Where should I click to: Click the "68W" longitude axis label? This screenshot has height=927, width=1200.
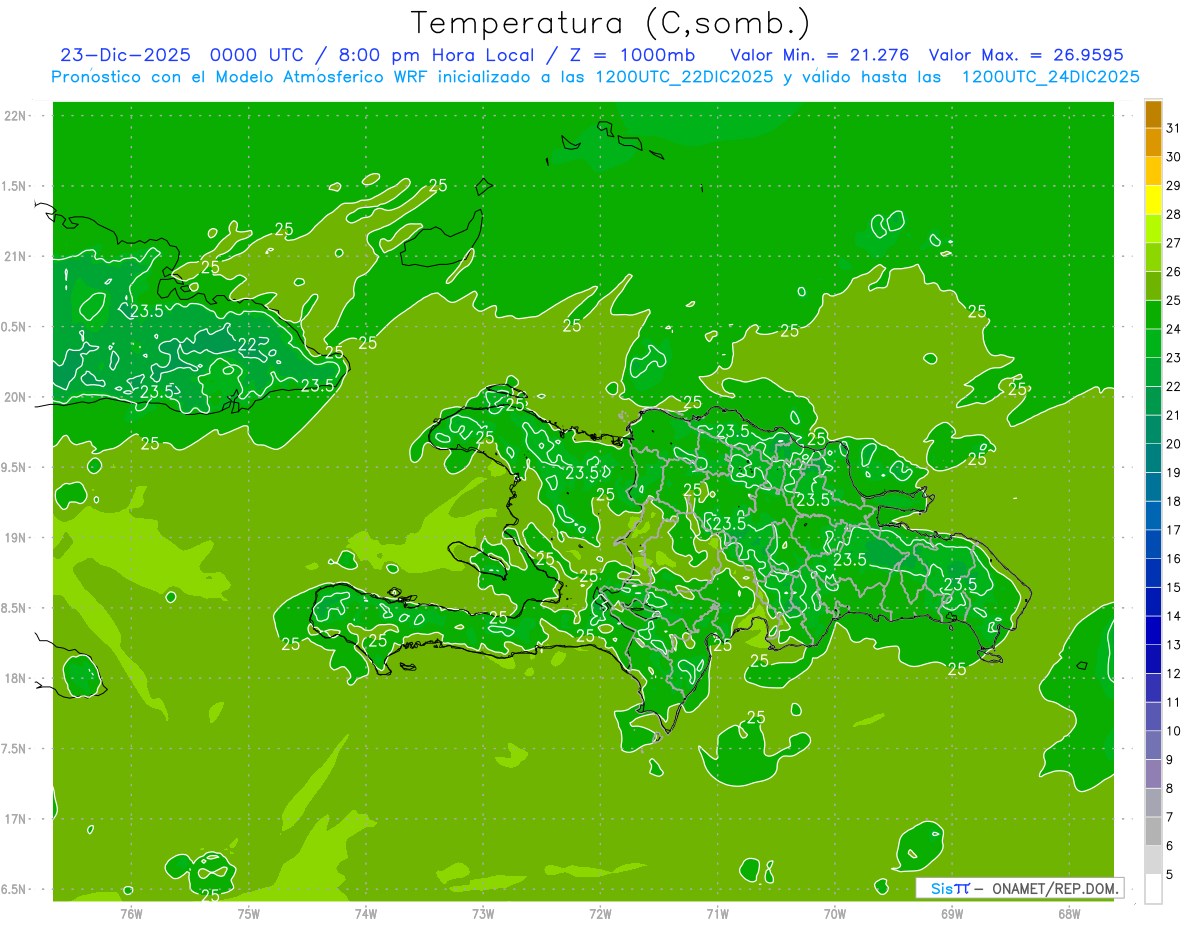pos(1069,914)
